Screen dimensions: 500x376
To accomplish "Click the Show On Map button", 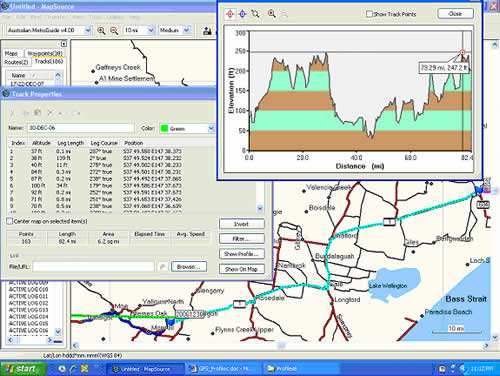I will point(242,269).
